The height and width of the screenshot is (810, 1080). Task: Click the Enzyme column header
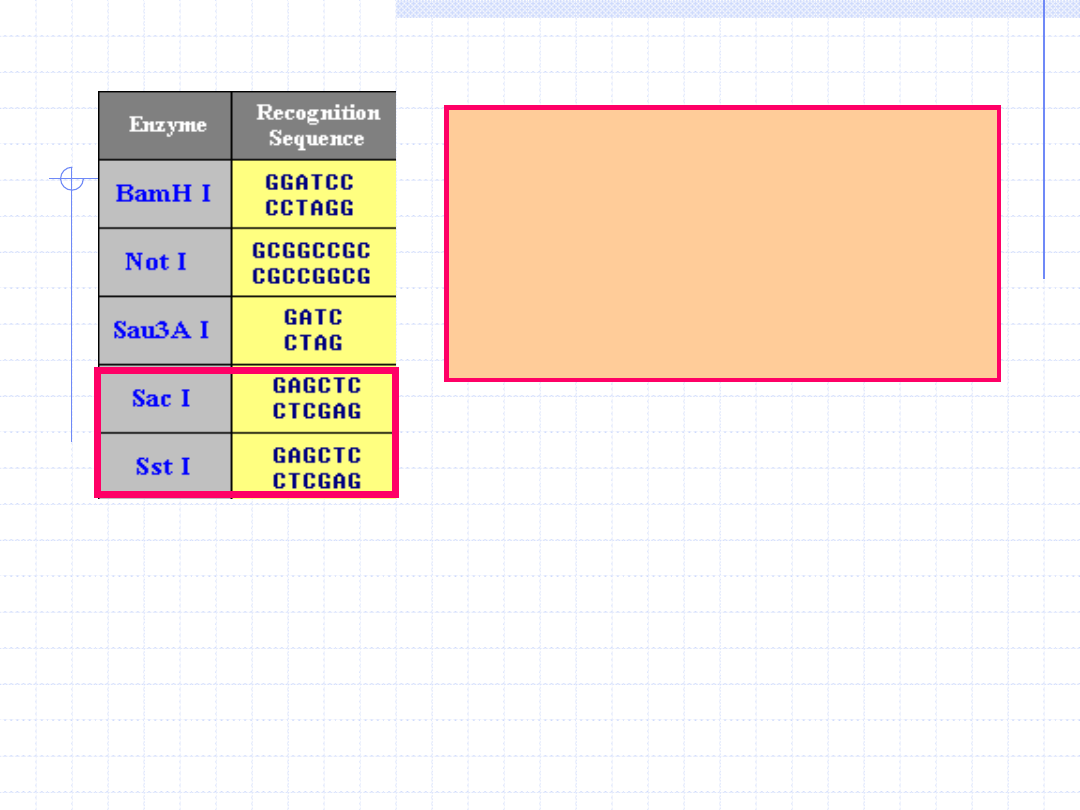pos(167,125)
